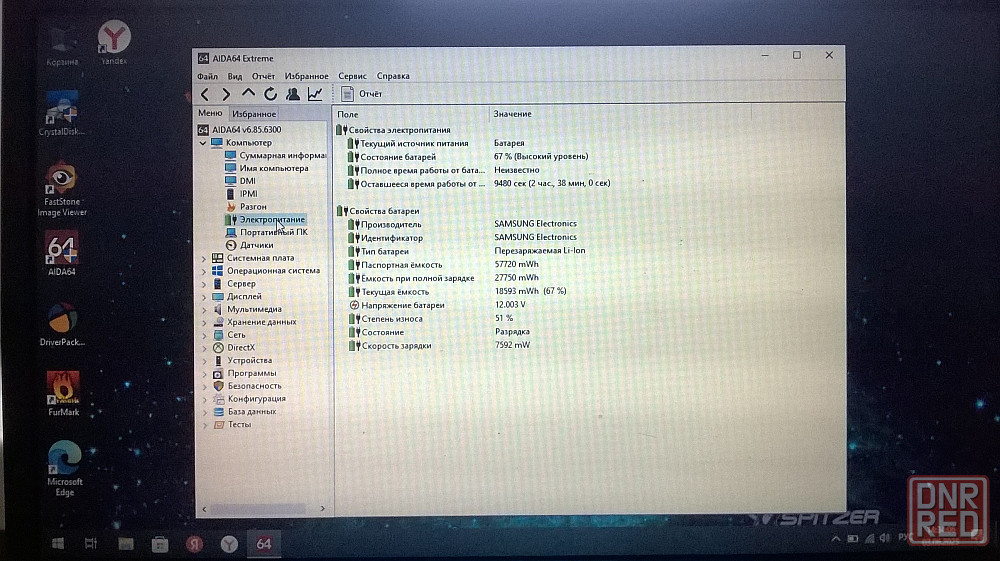
Task: Switch to the Меню tab
Action: point(210,113)
